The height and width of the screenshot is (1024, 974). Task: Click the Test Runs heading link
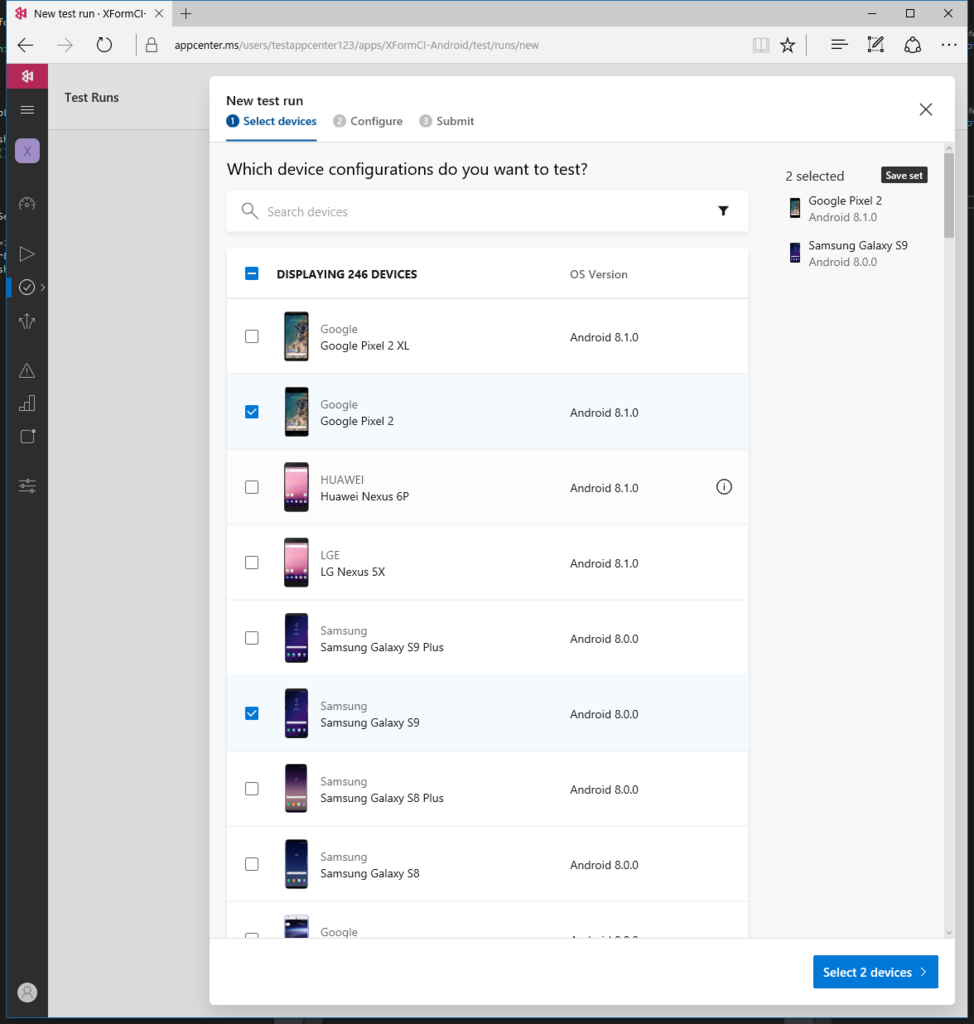coord(91,97)
